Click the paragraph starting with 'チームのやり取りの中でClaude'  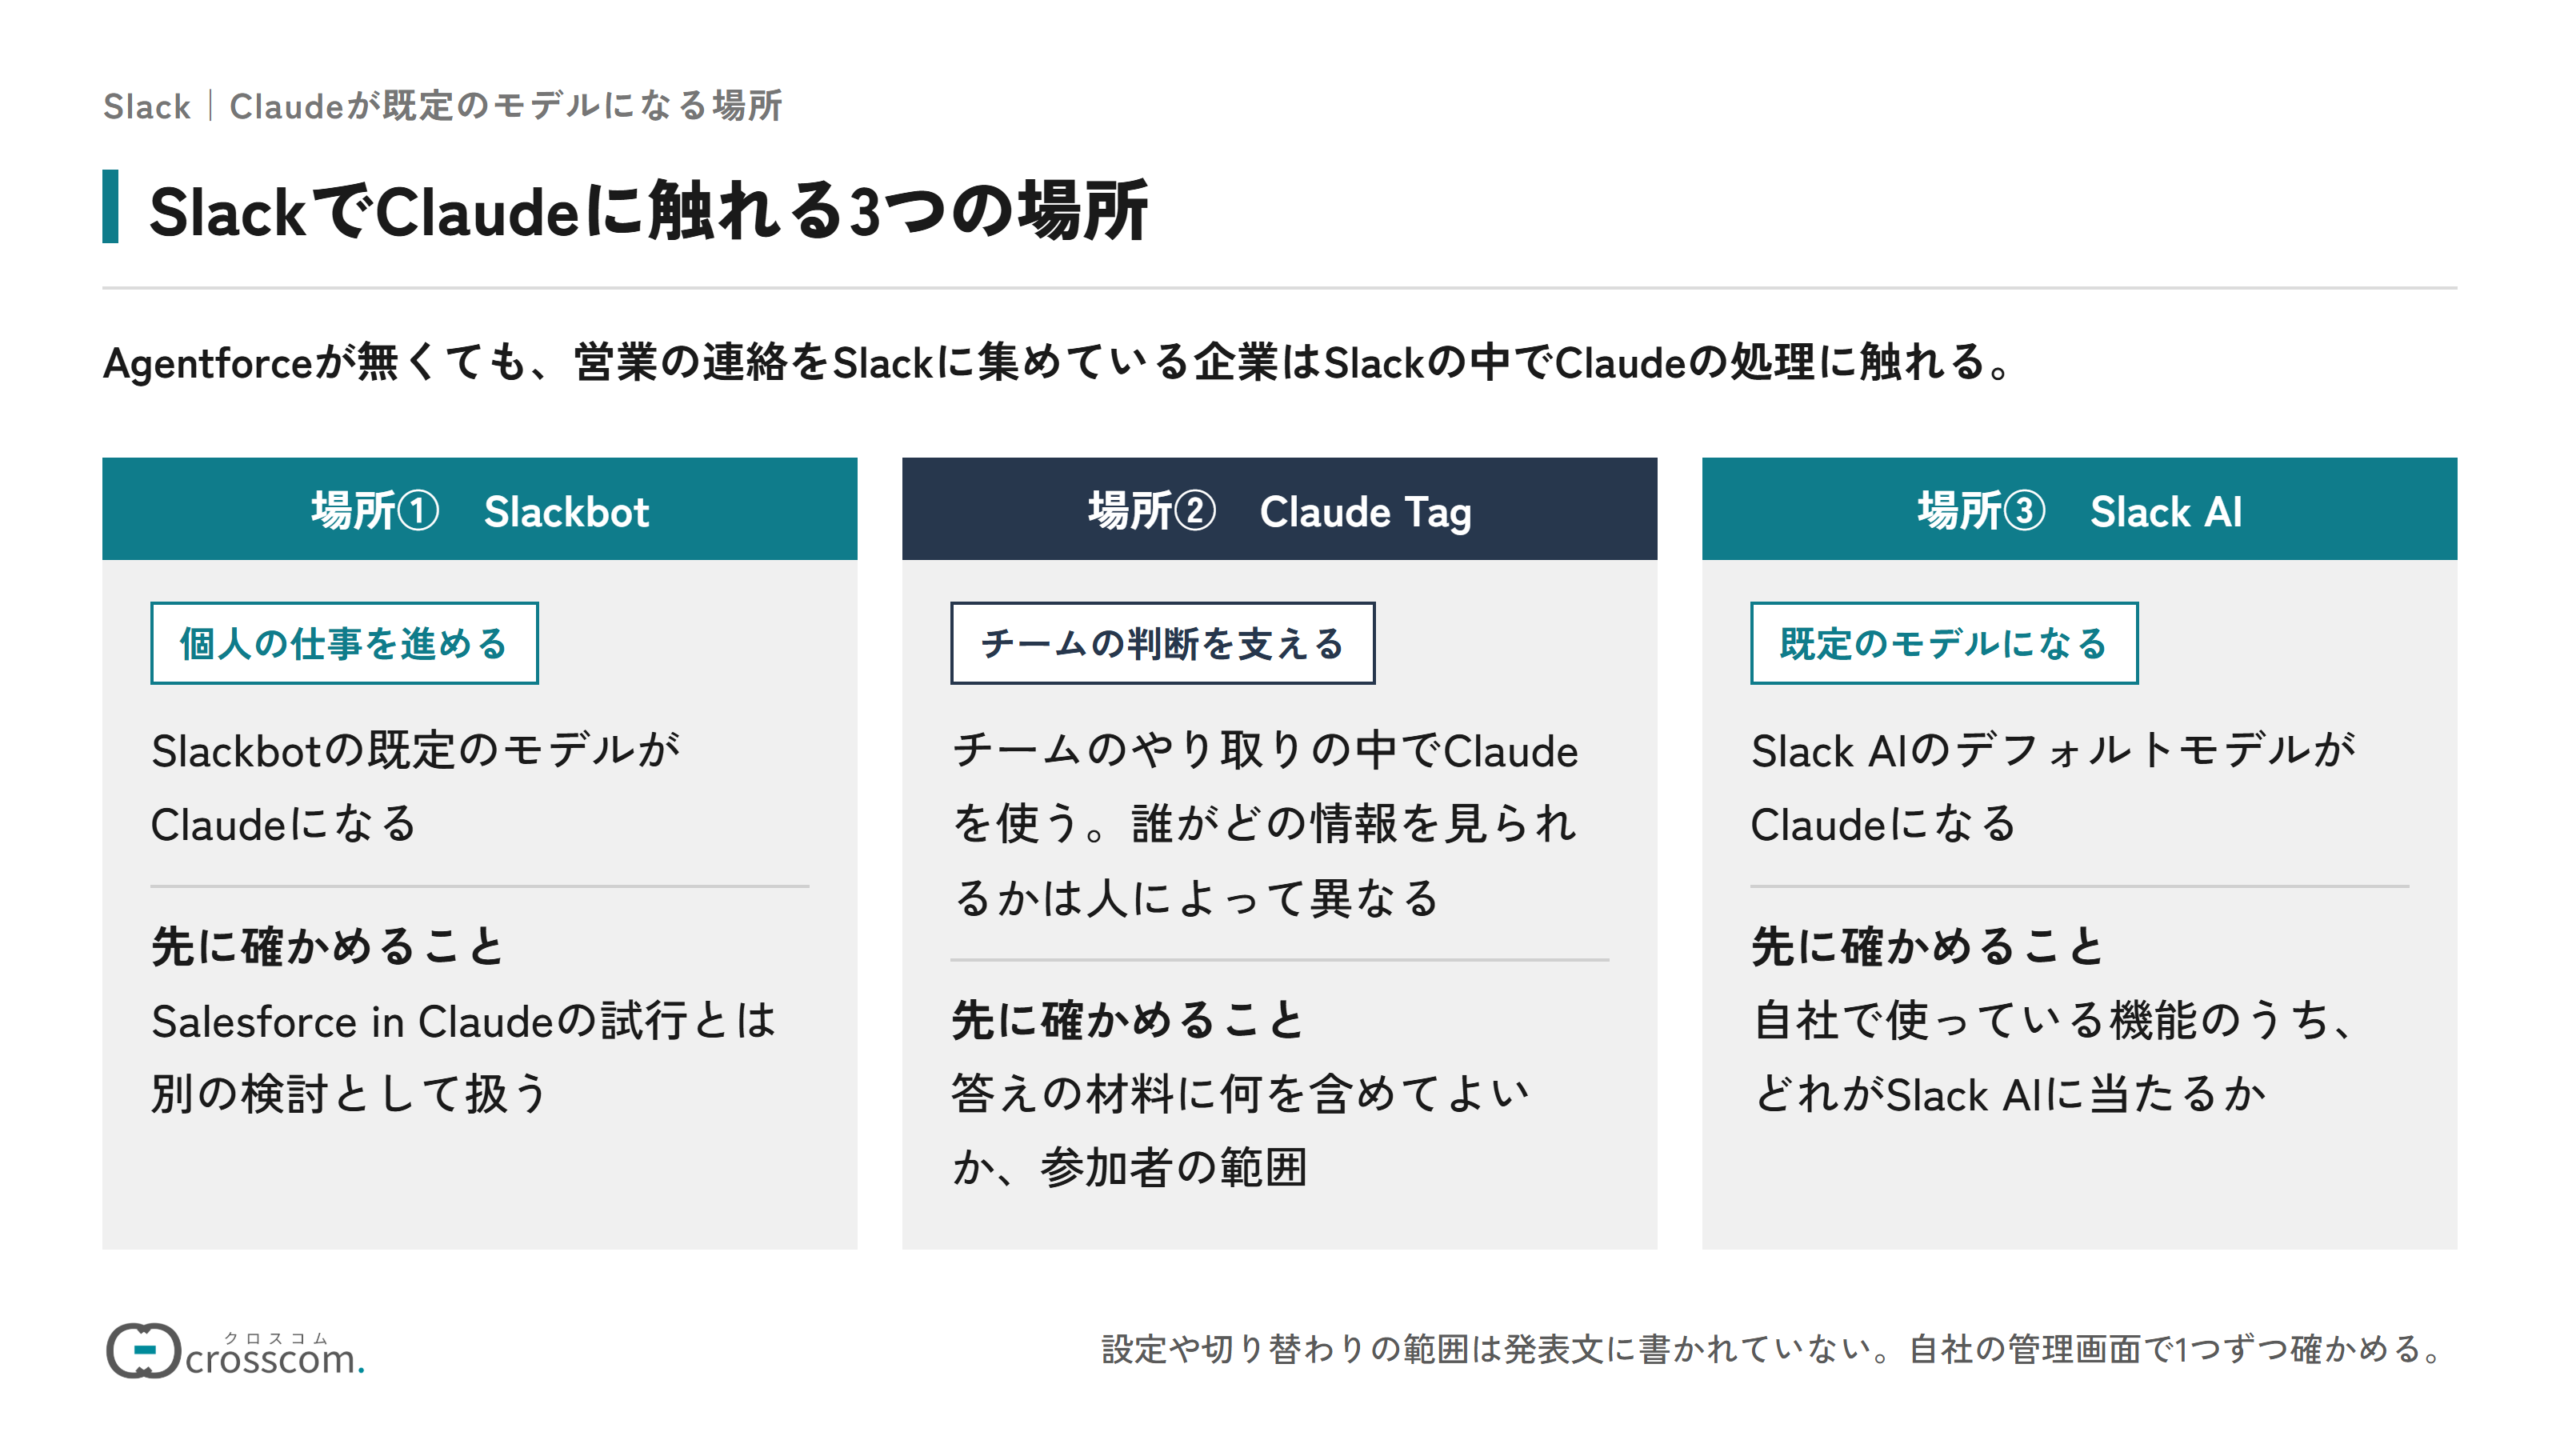coord(1265,823)
